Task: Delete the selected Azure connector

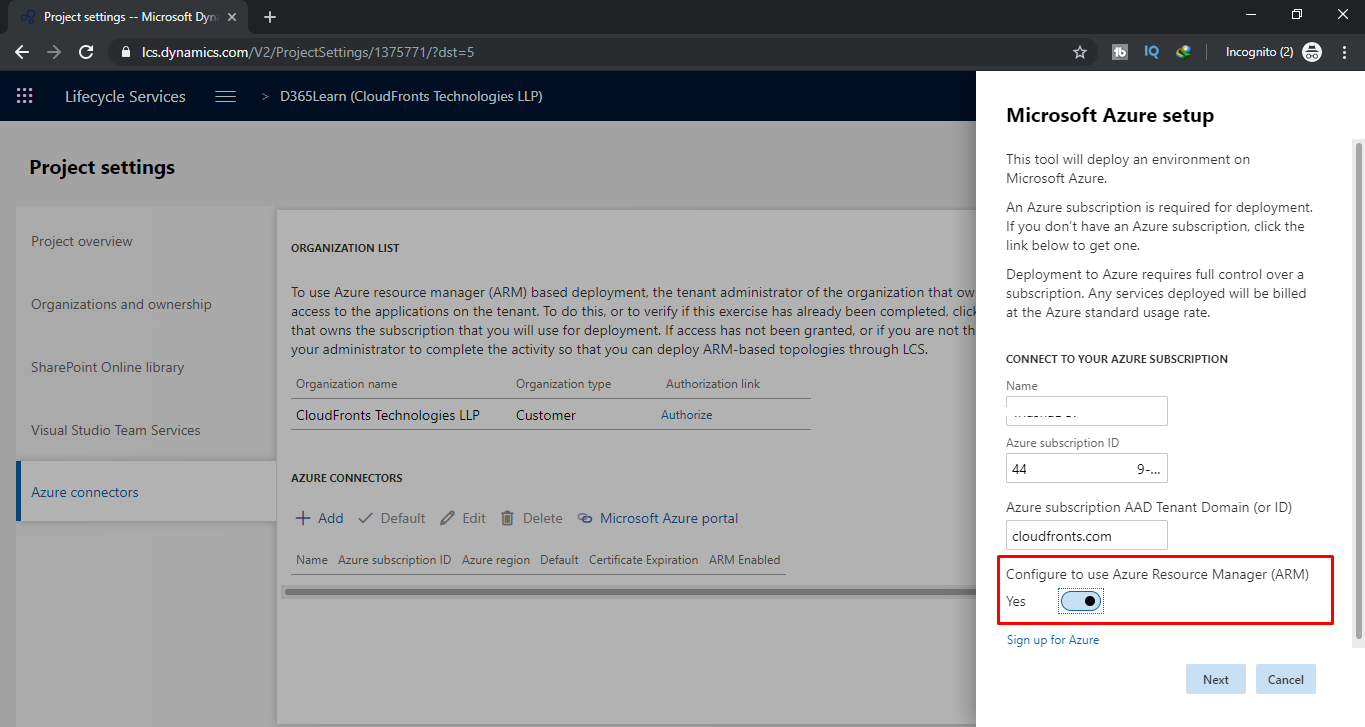Action: click(x=531, y=518)
